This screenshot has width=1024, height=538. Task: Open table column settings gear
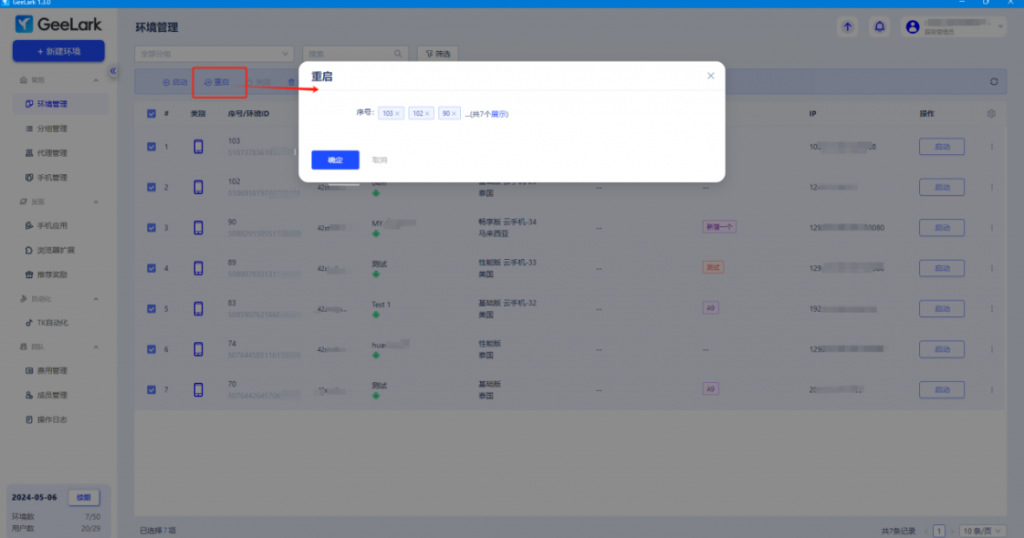click(x=991, y=114)
